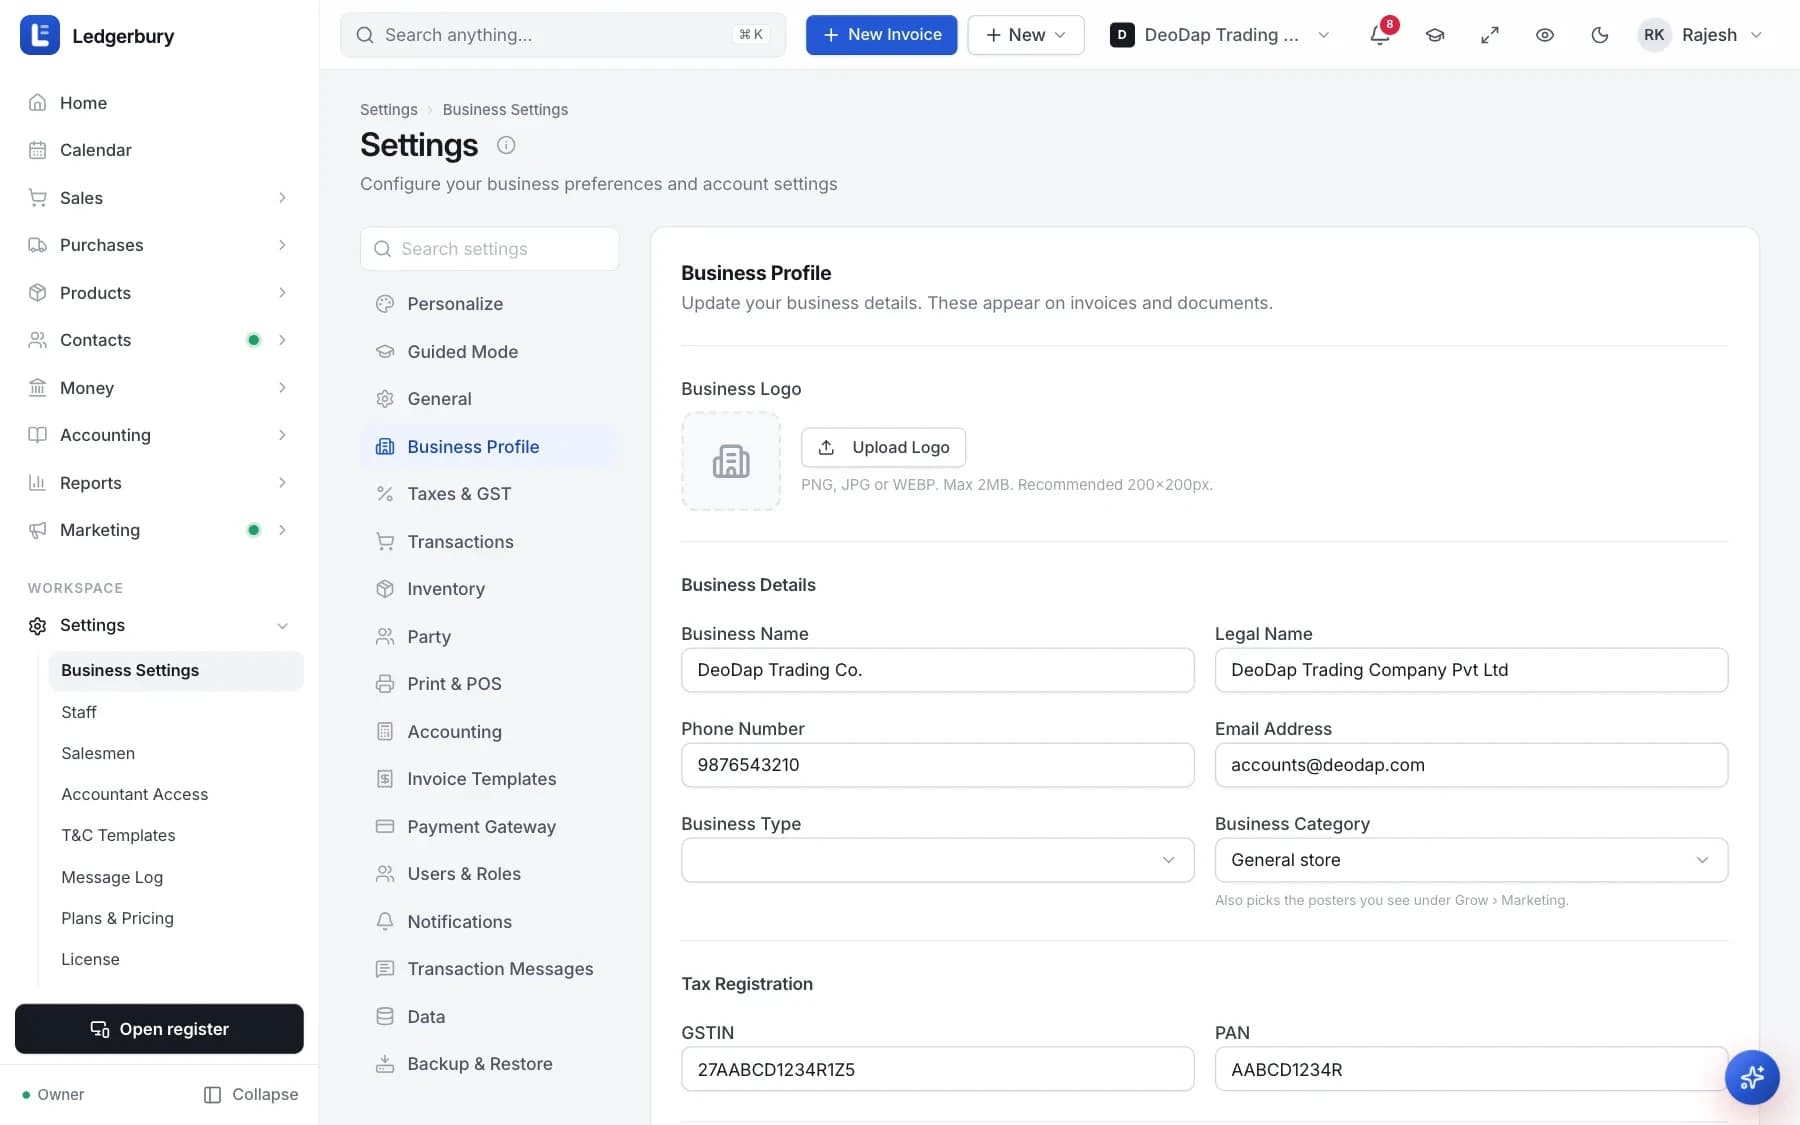This screenshot has width=1800, height=1125.
Task: Open Backup & Restore settings
Action: pos(490,1064)
